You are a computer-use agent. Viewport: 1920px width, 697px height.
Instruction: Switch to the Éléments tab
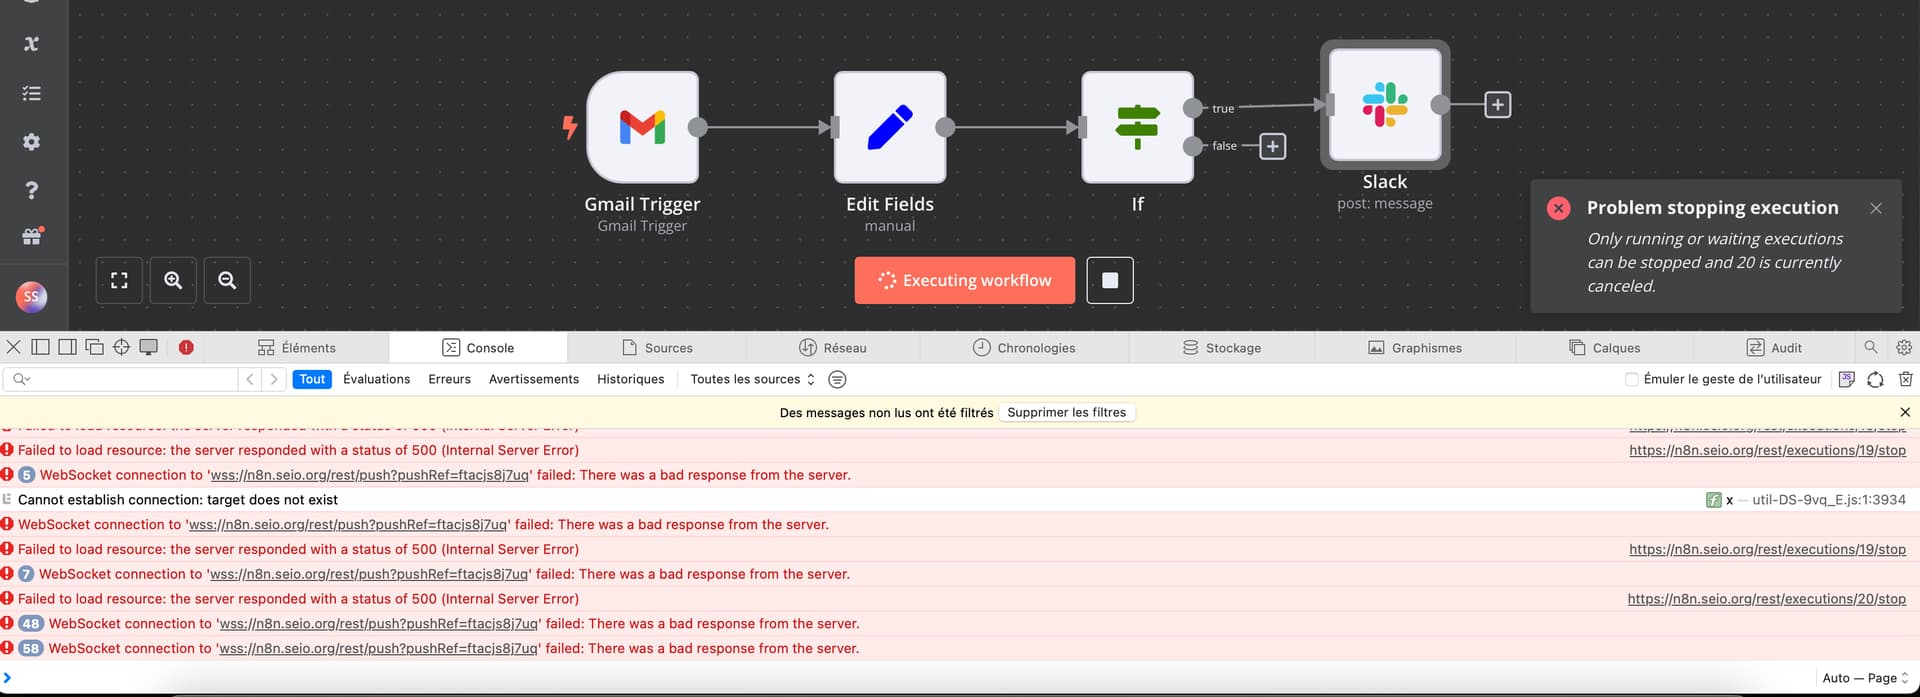pos(297,347)
